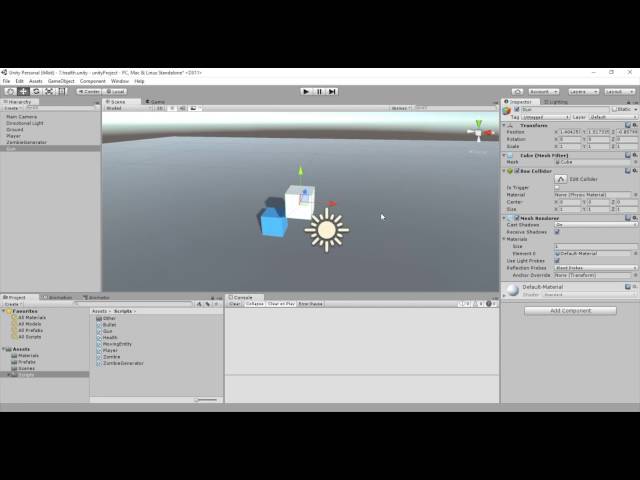
Task: Collapse the Transform component
Action: click(x=504, y=125)
